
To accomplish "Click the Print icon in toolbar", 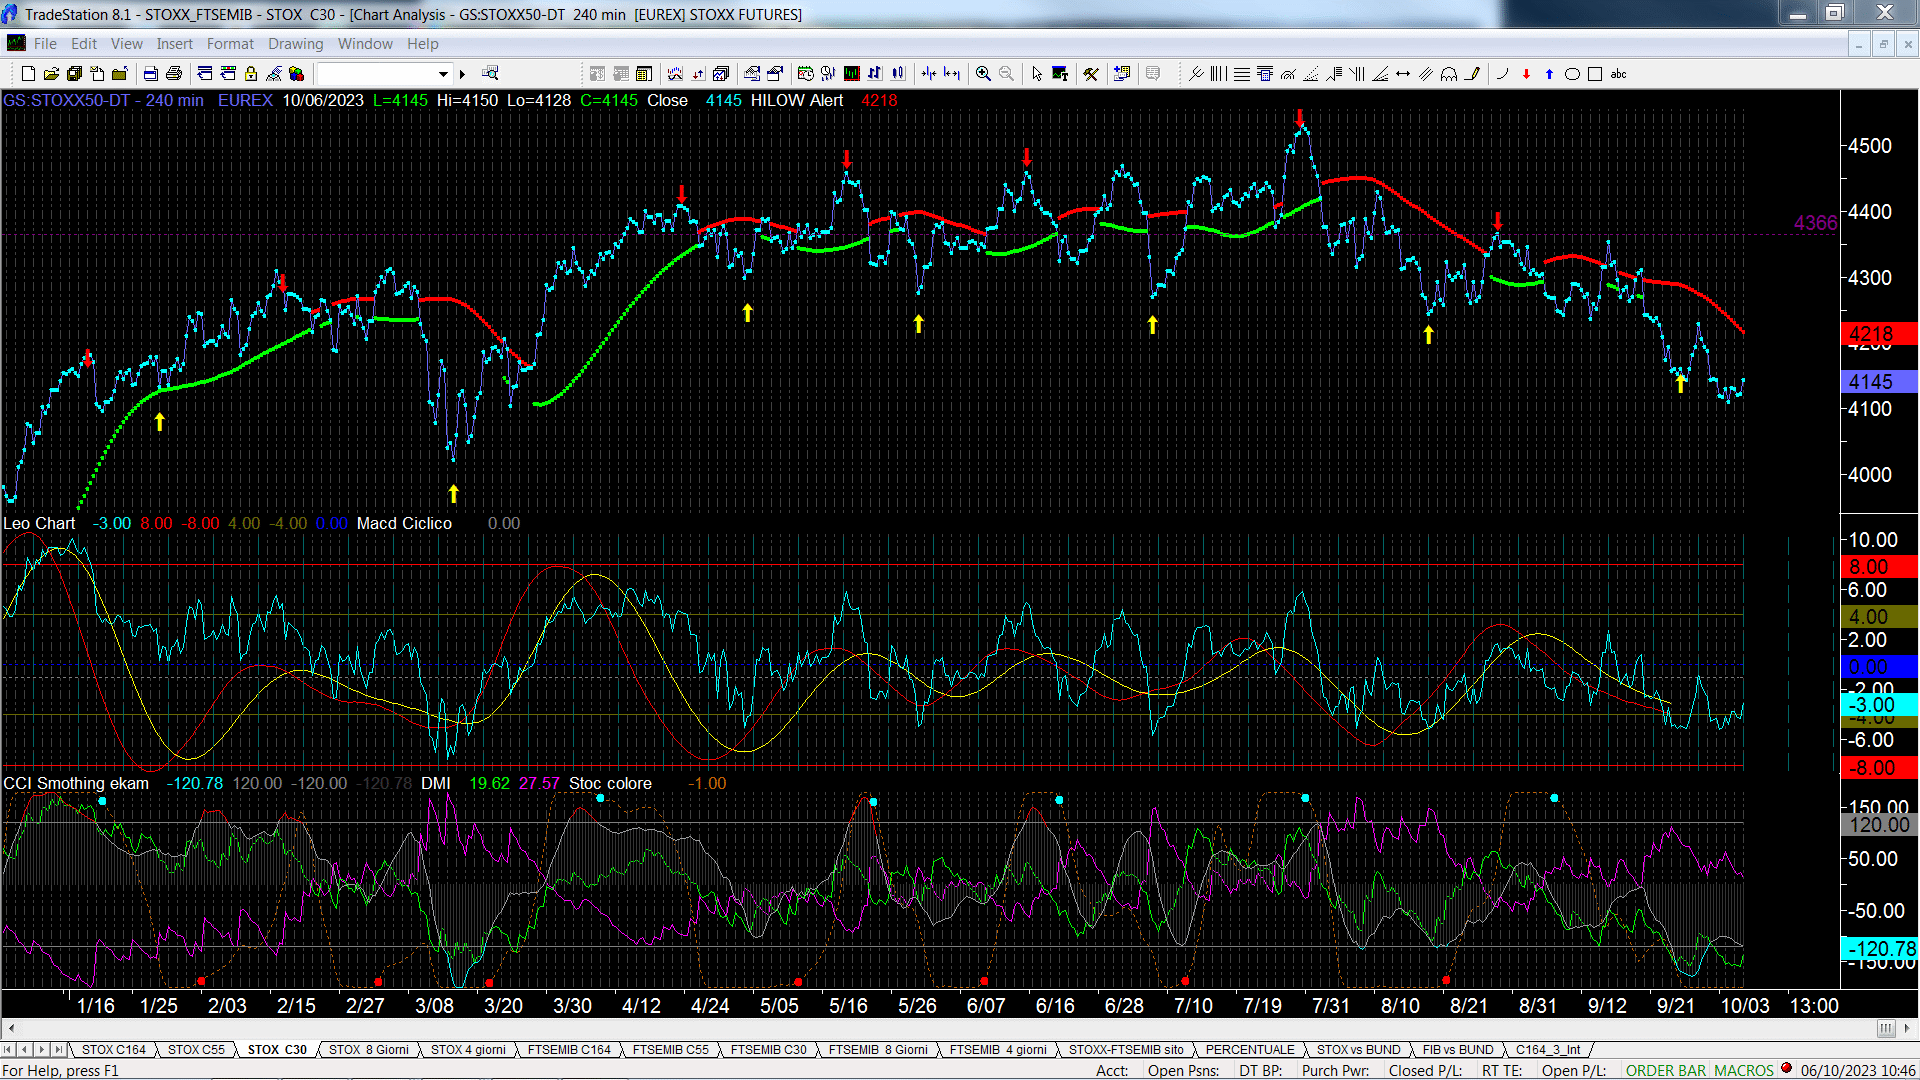I will [174, 73].
